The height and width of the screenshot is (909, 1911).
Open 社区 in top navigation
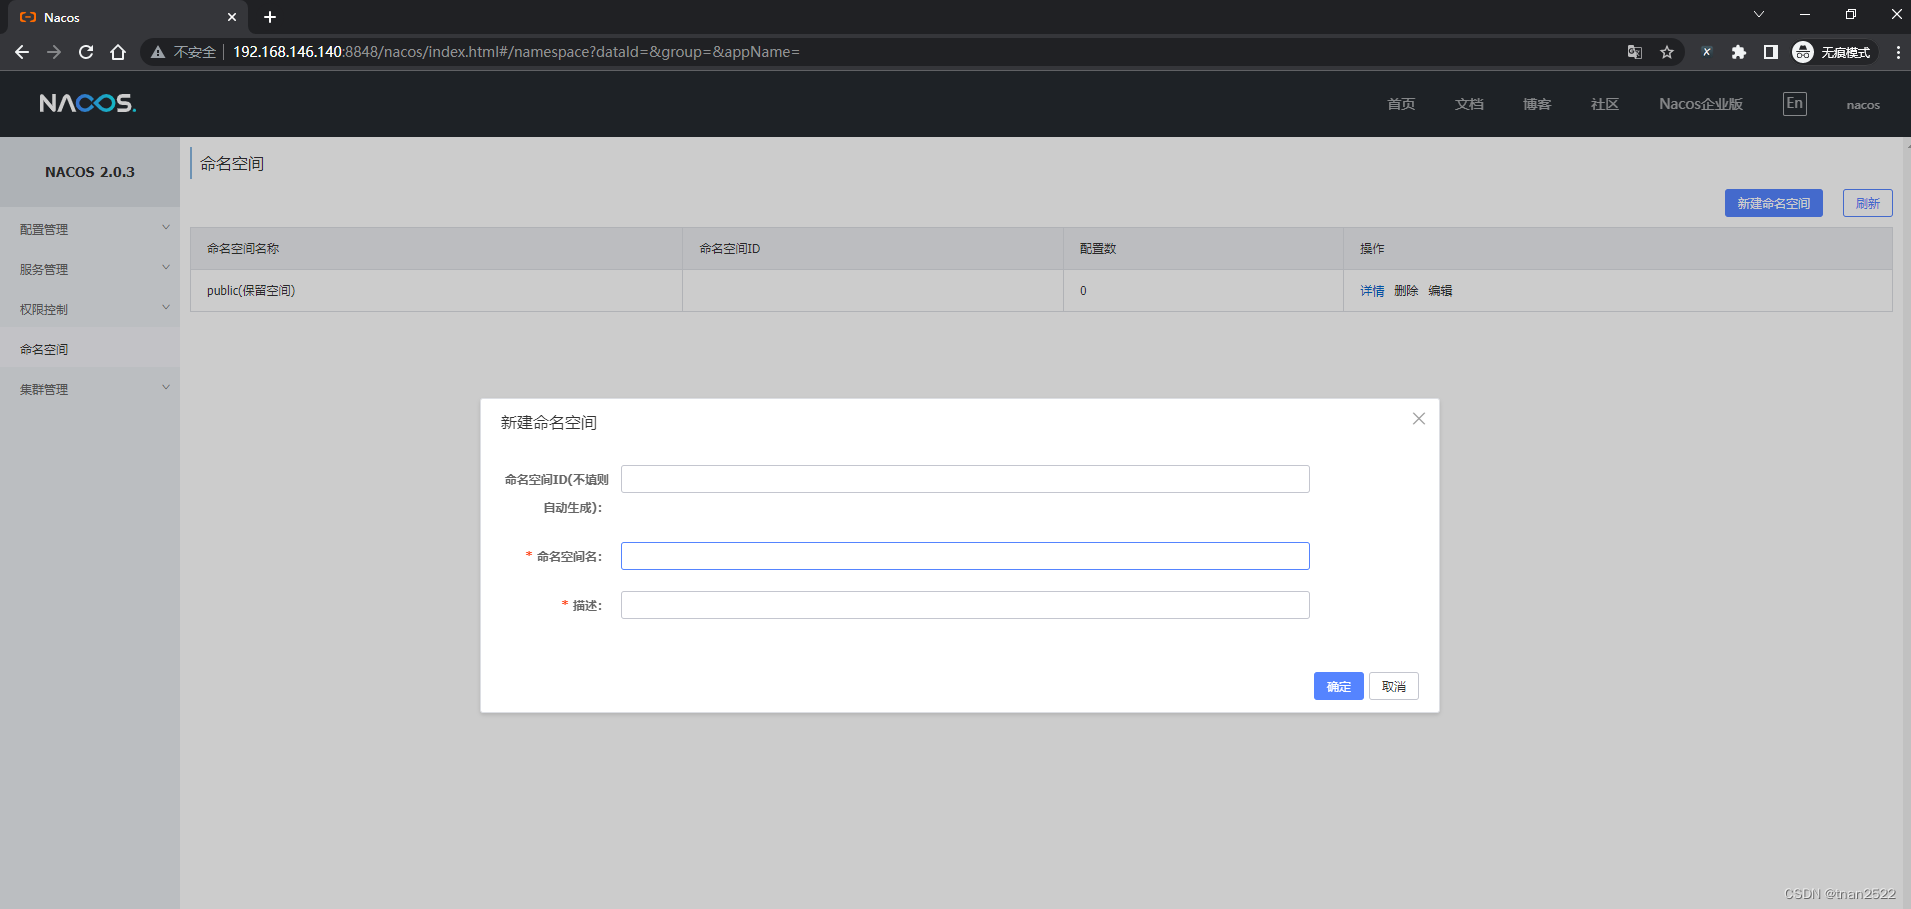tap(1605, 104)
